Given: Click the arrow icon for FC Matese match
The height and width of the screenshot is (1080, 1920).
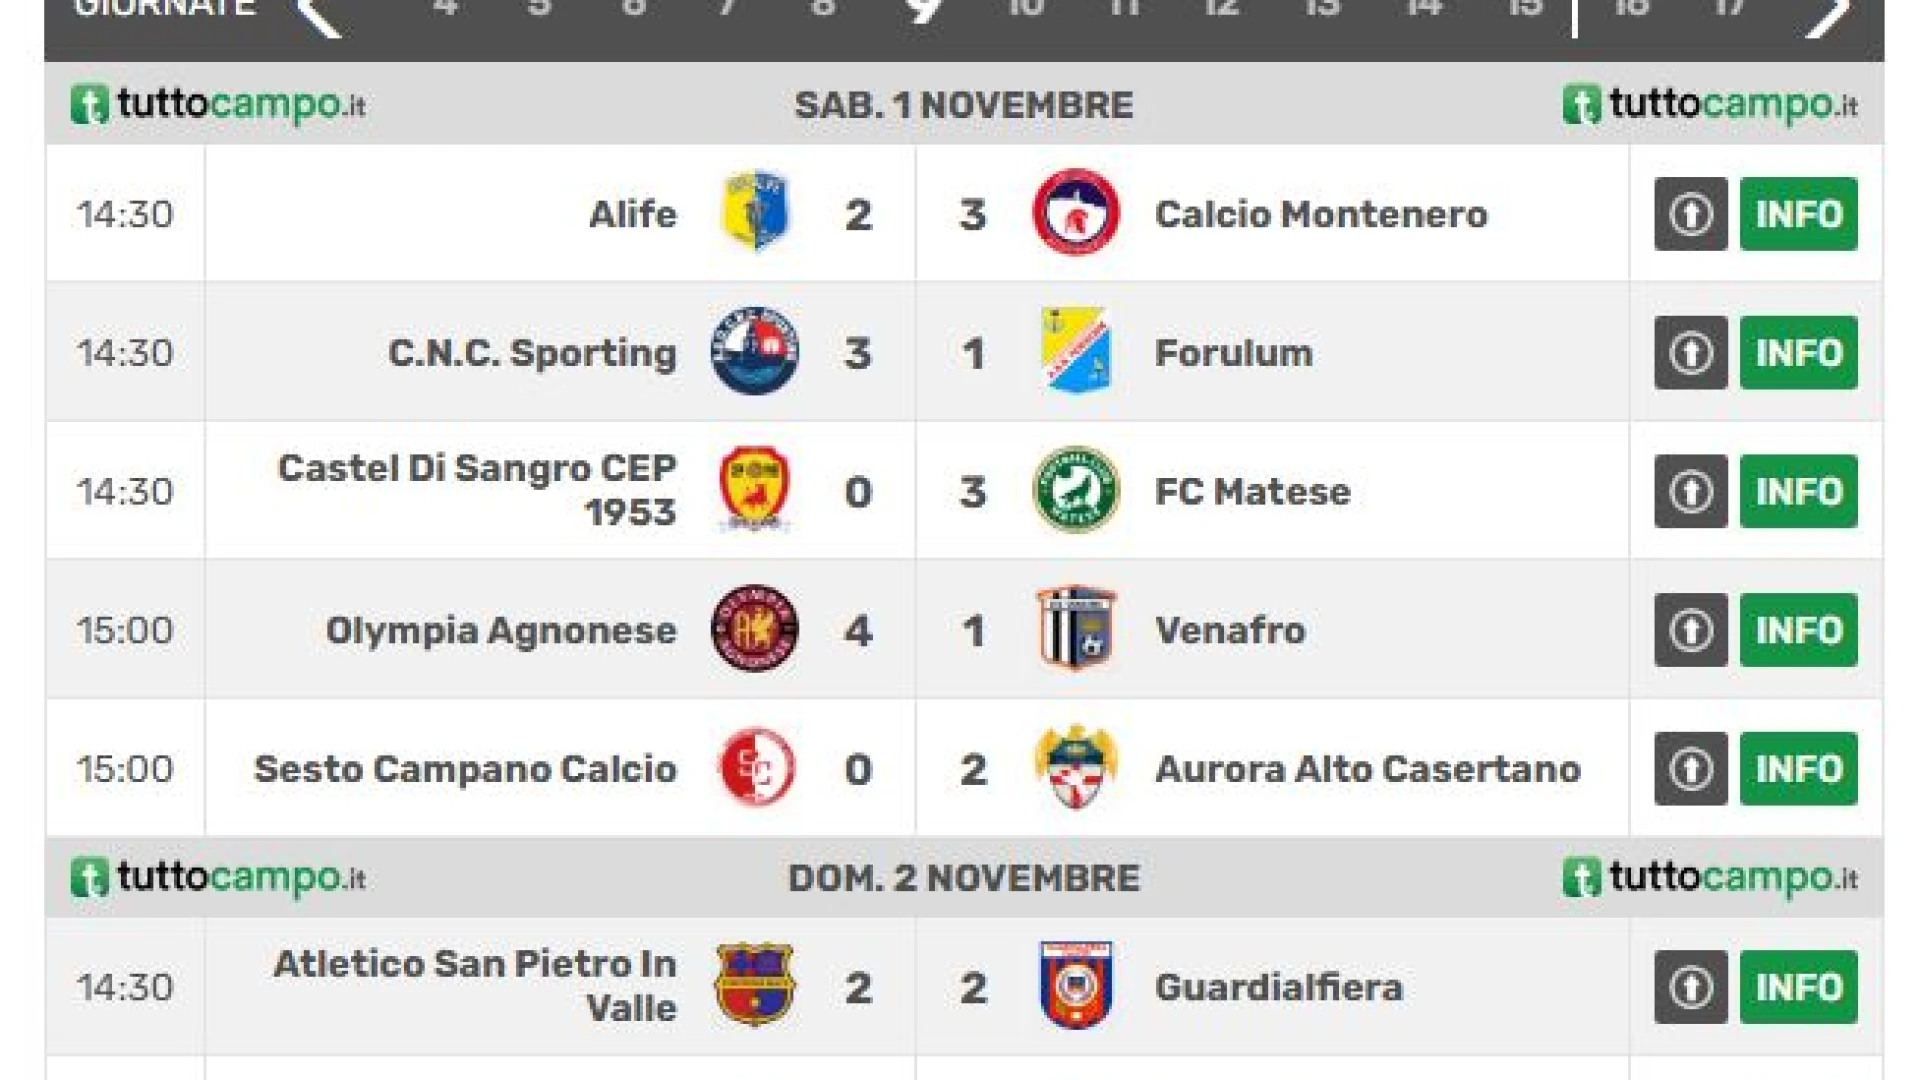Looking at the screenshot, I should tap(1690, 492).
